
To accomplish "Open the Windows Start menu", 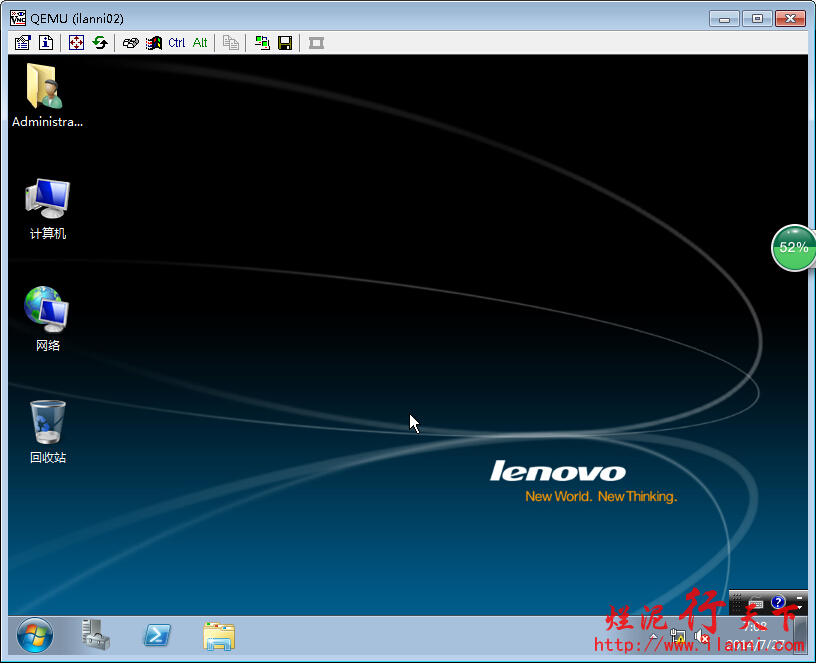I will [x=35, y=635].
